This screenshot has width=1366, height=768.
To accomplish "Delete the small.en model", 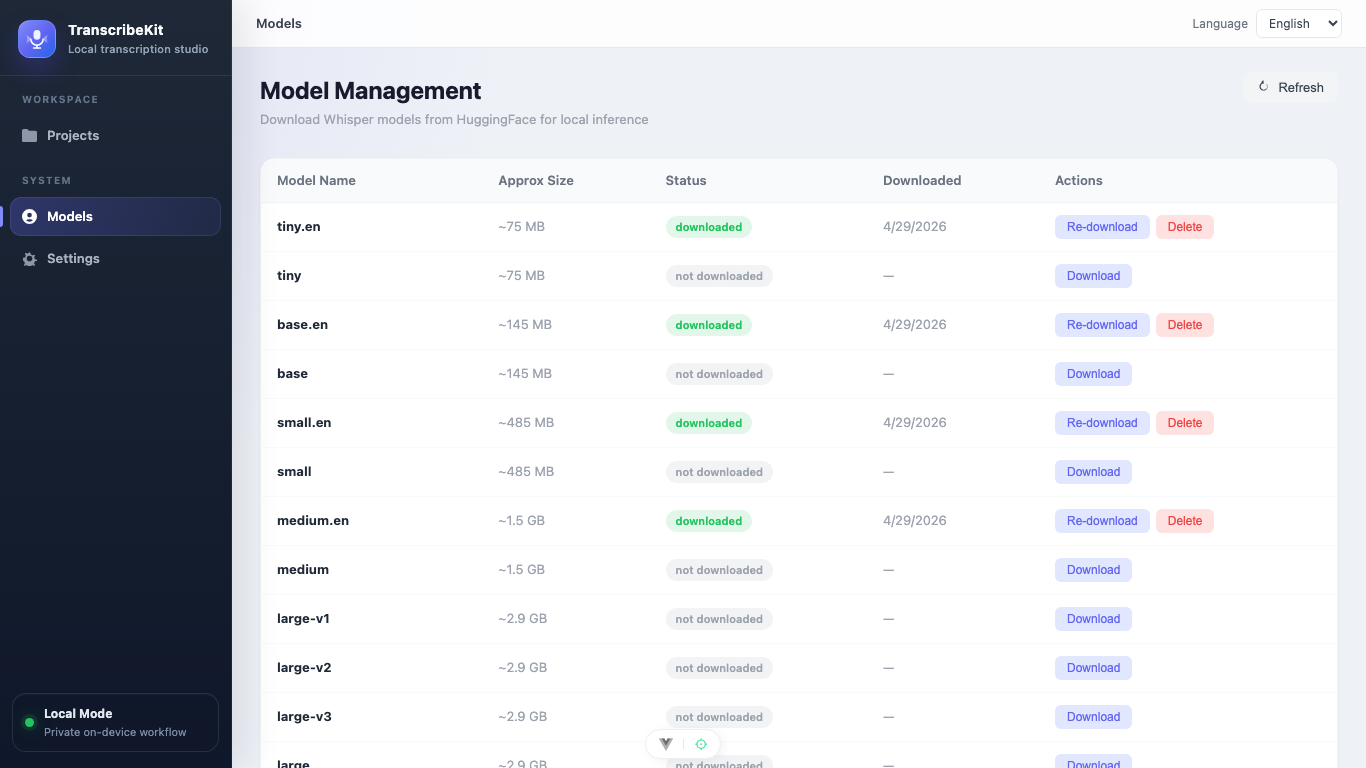I will click(x=1185, y=423).
